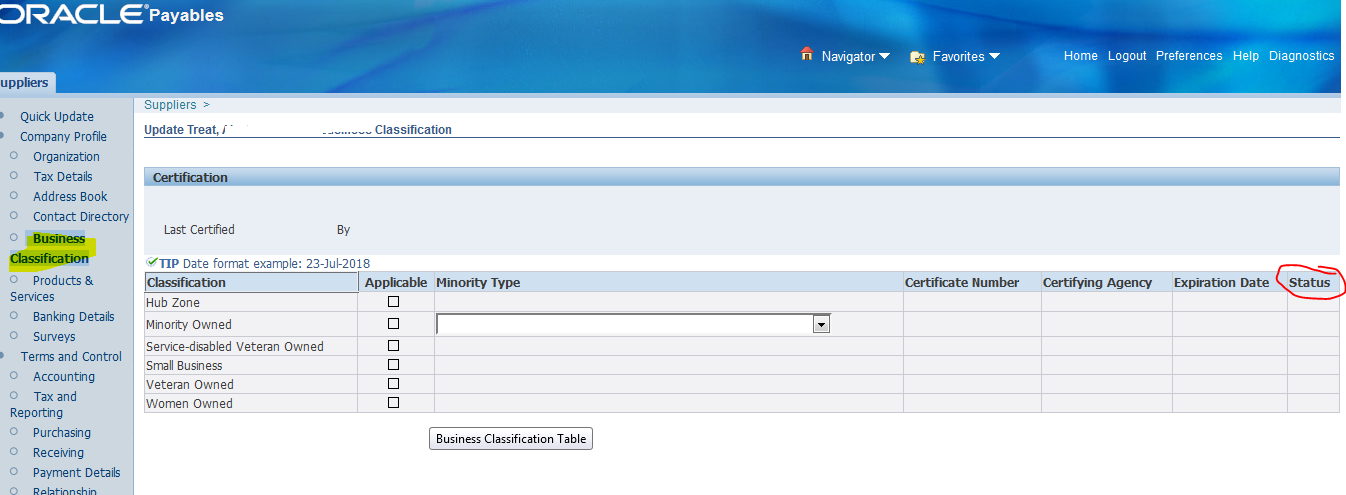Open Quick Update in sidebar
1346x495 pixels.
(x=57, y=117)
